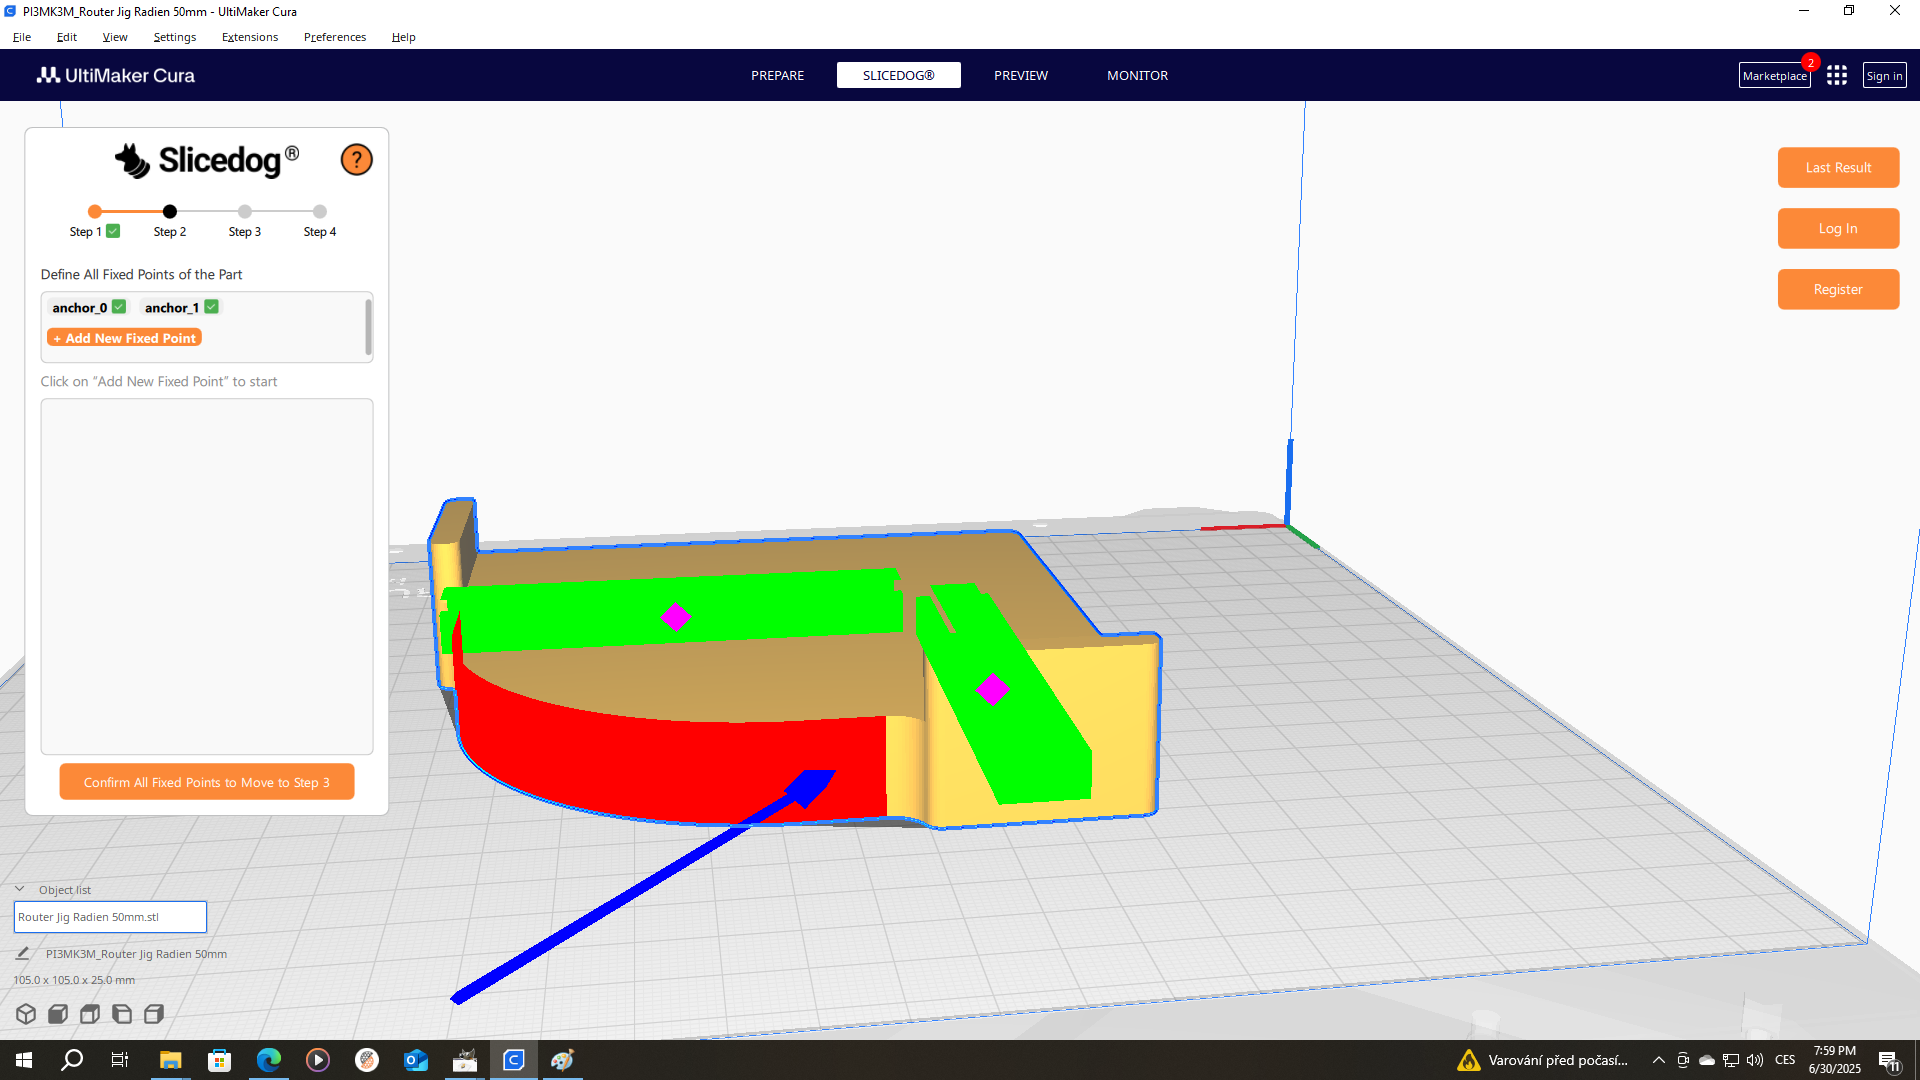1920x1080 pixels.
Task: Select the Step 1 progress dot
Action: point(95,211)
